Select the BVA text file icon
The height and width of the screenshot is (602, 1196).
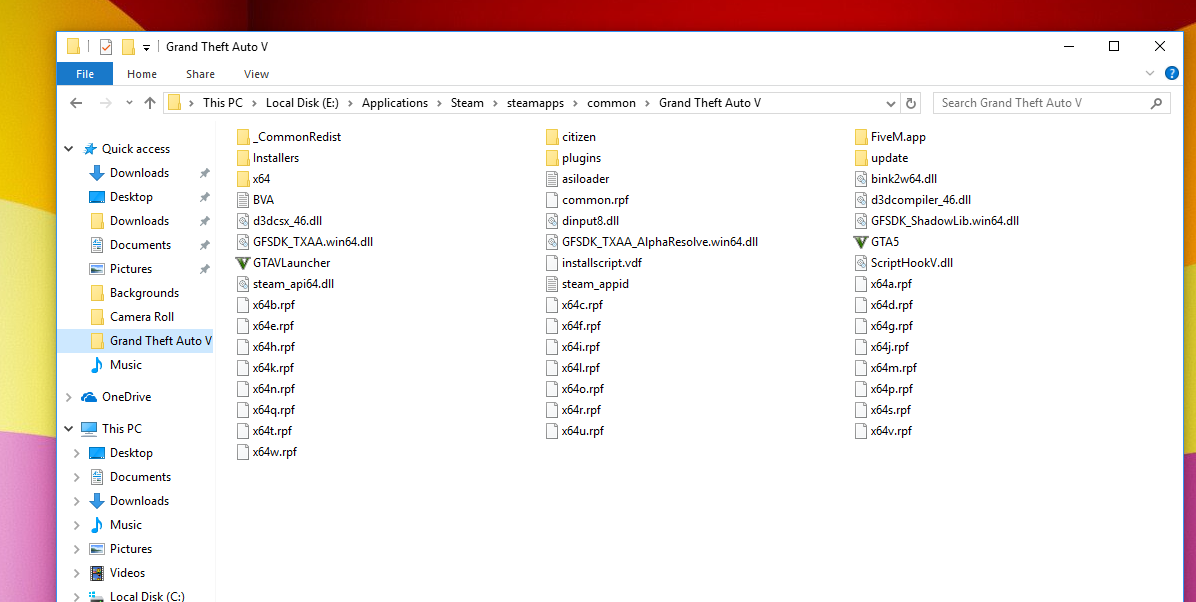(x=243, y=200)
